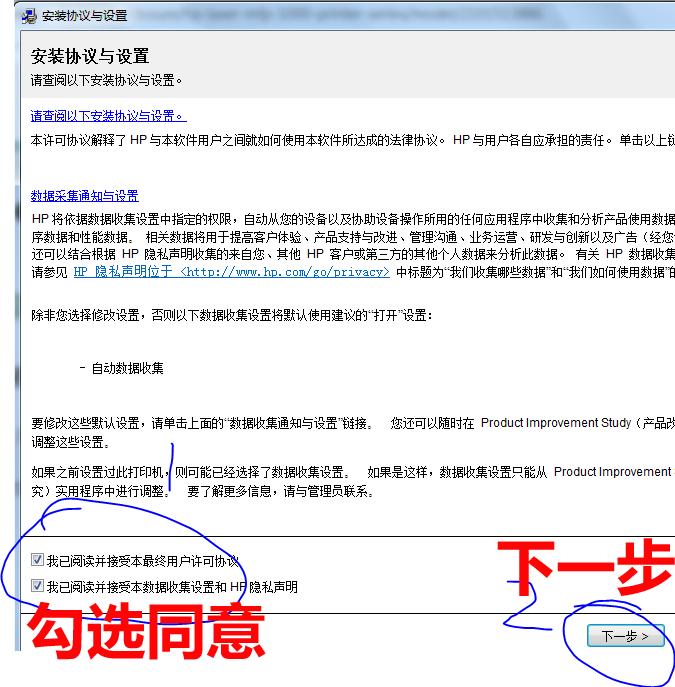Open the HP privacy statement URL link
Screen dimensions: 675x687
click(x=231, y=272)
